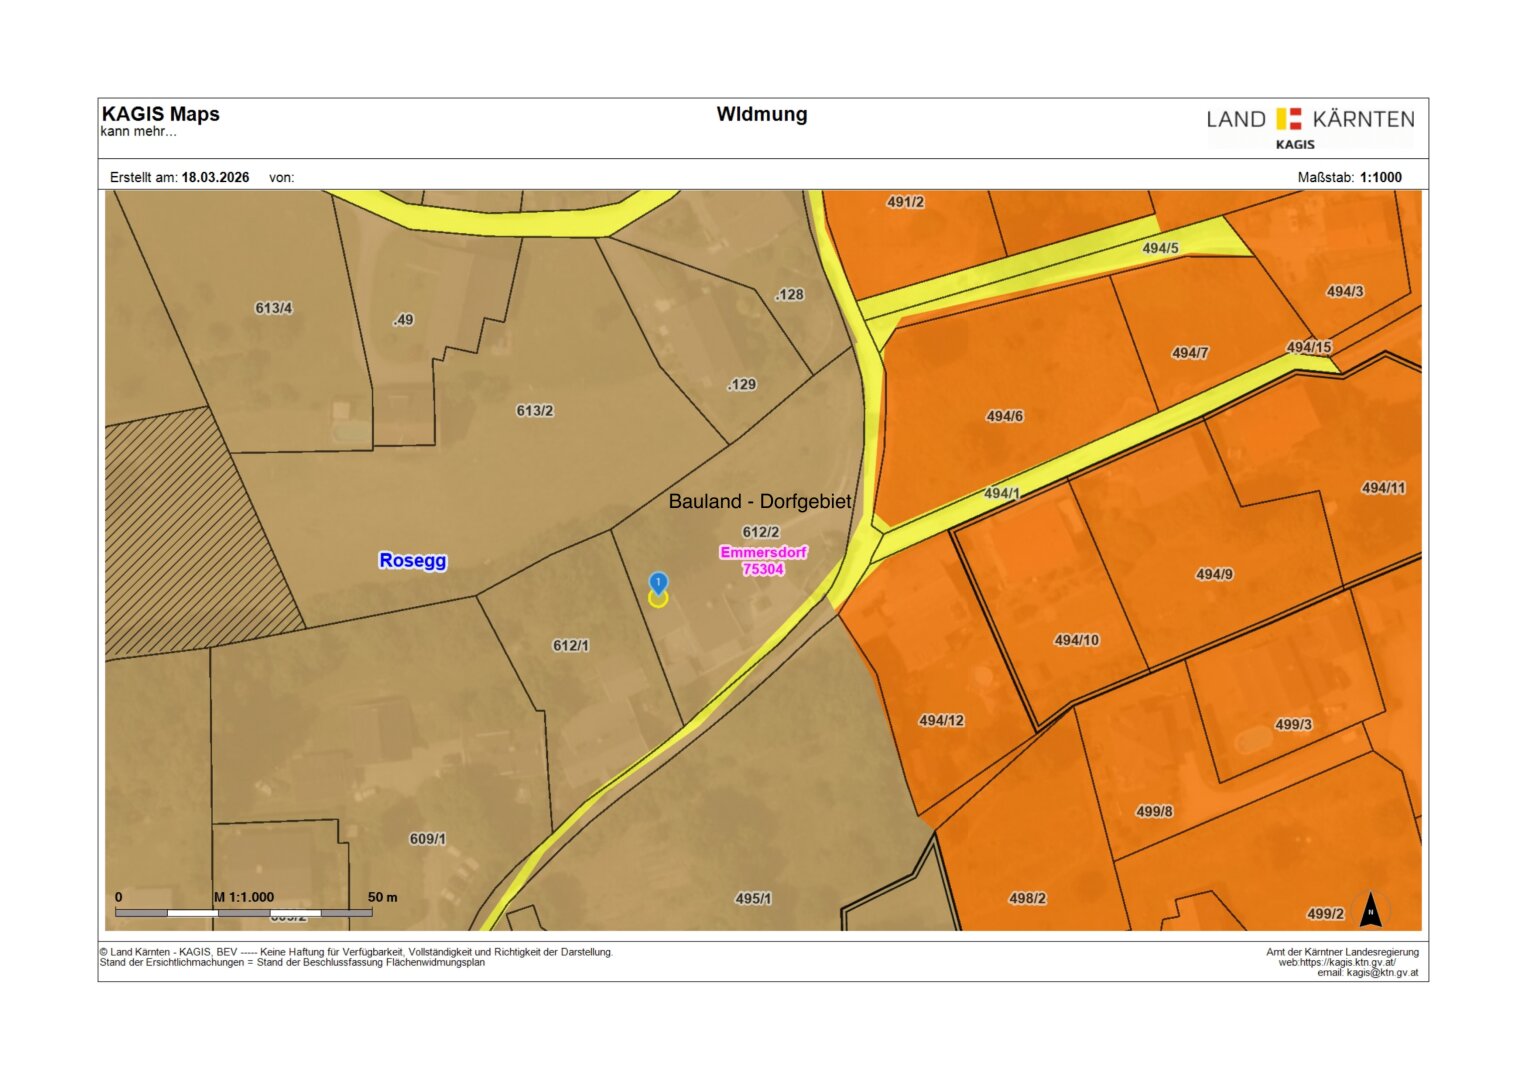Viewport: 1527px width, 1080px height.
Task: Click the Land Kärnten flag logo
Action: tap(1289, 119)
